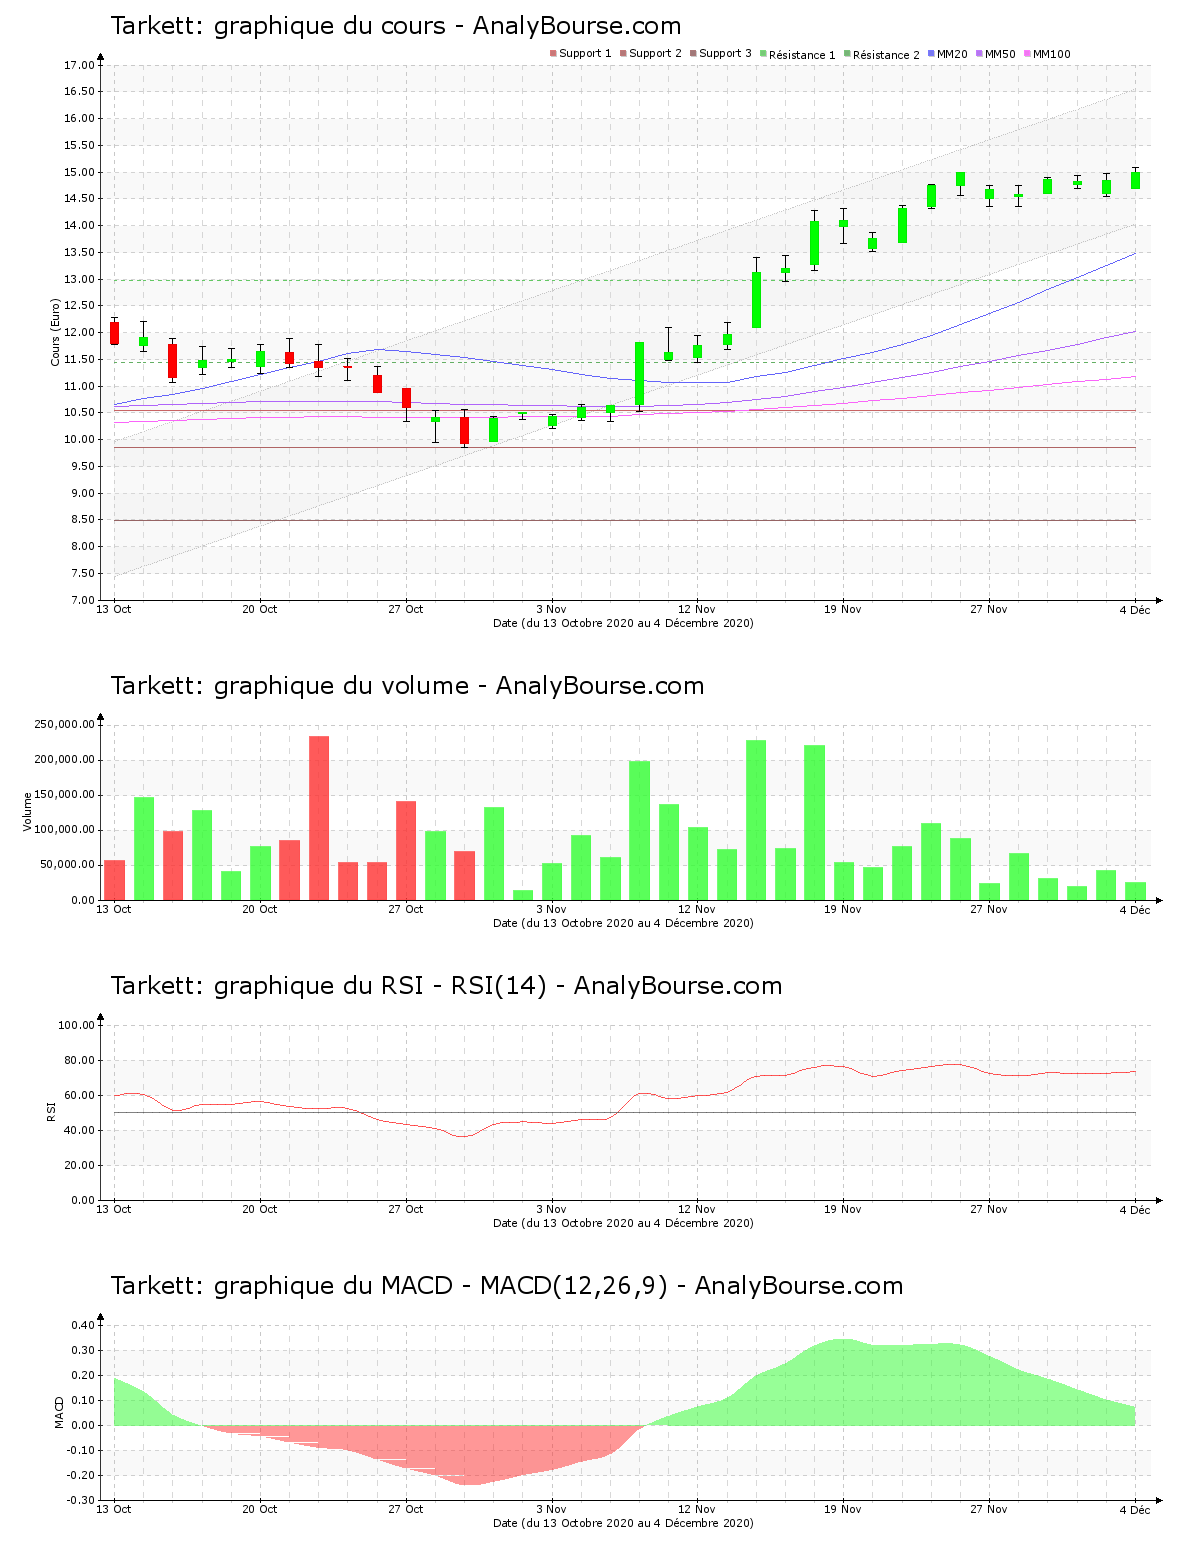The height and width of the screenshot is (1550, 1200).
Task: Click the -0.10 MACD axis value
Action: coord(80,1450)
